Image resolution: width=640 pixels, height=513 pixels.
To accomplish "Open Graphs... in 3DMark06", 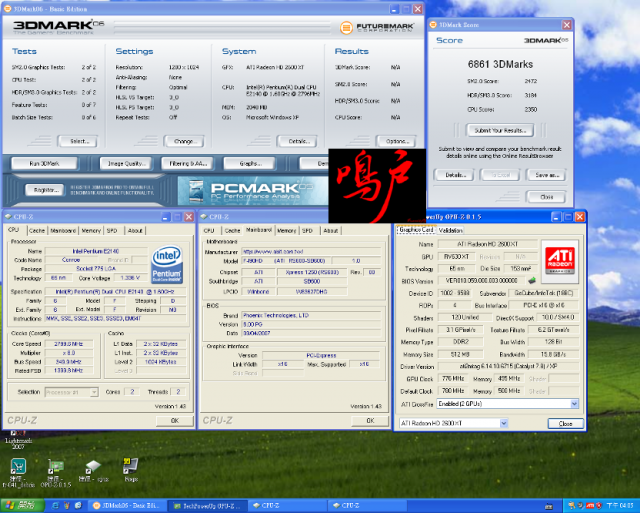I will point(249,164).
